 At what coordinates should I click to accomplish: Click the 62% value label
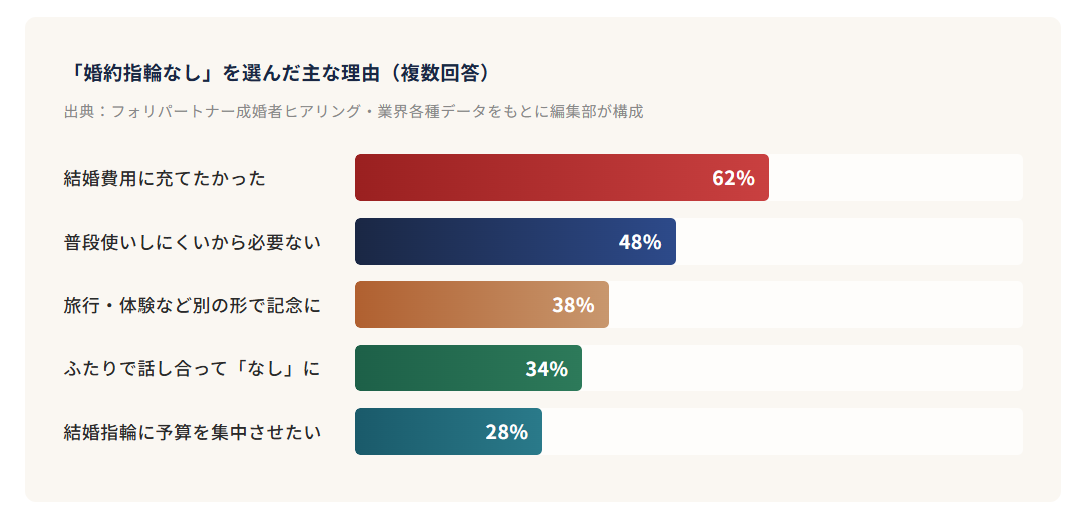tap(733, 178)
